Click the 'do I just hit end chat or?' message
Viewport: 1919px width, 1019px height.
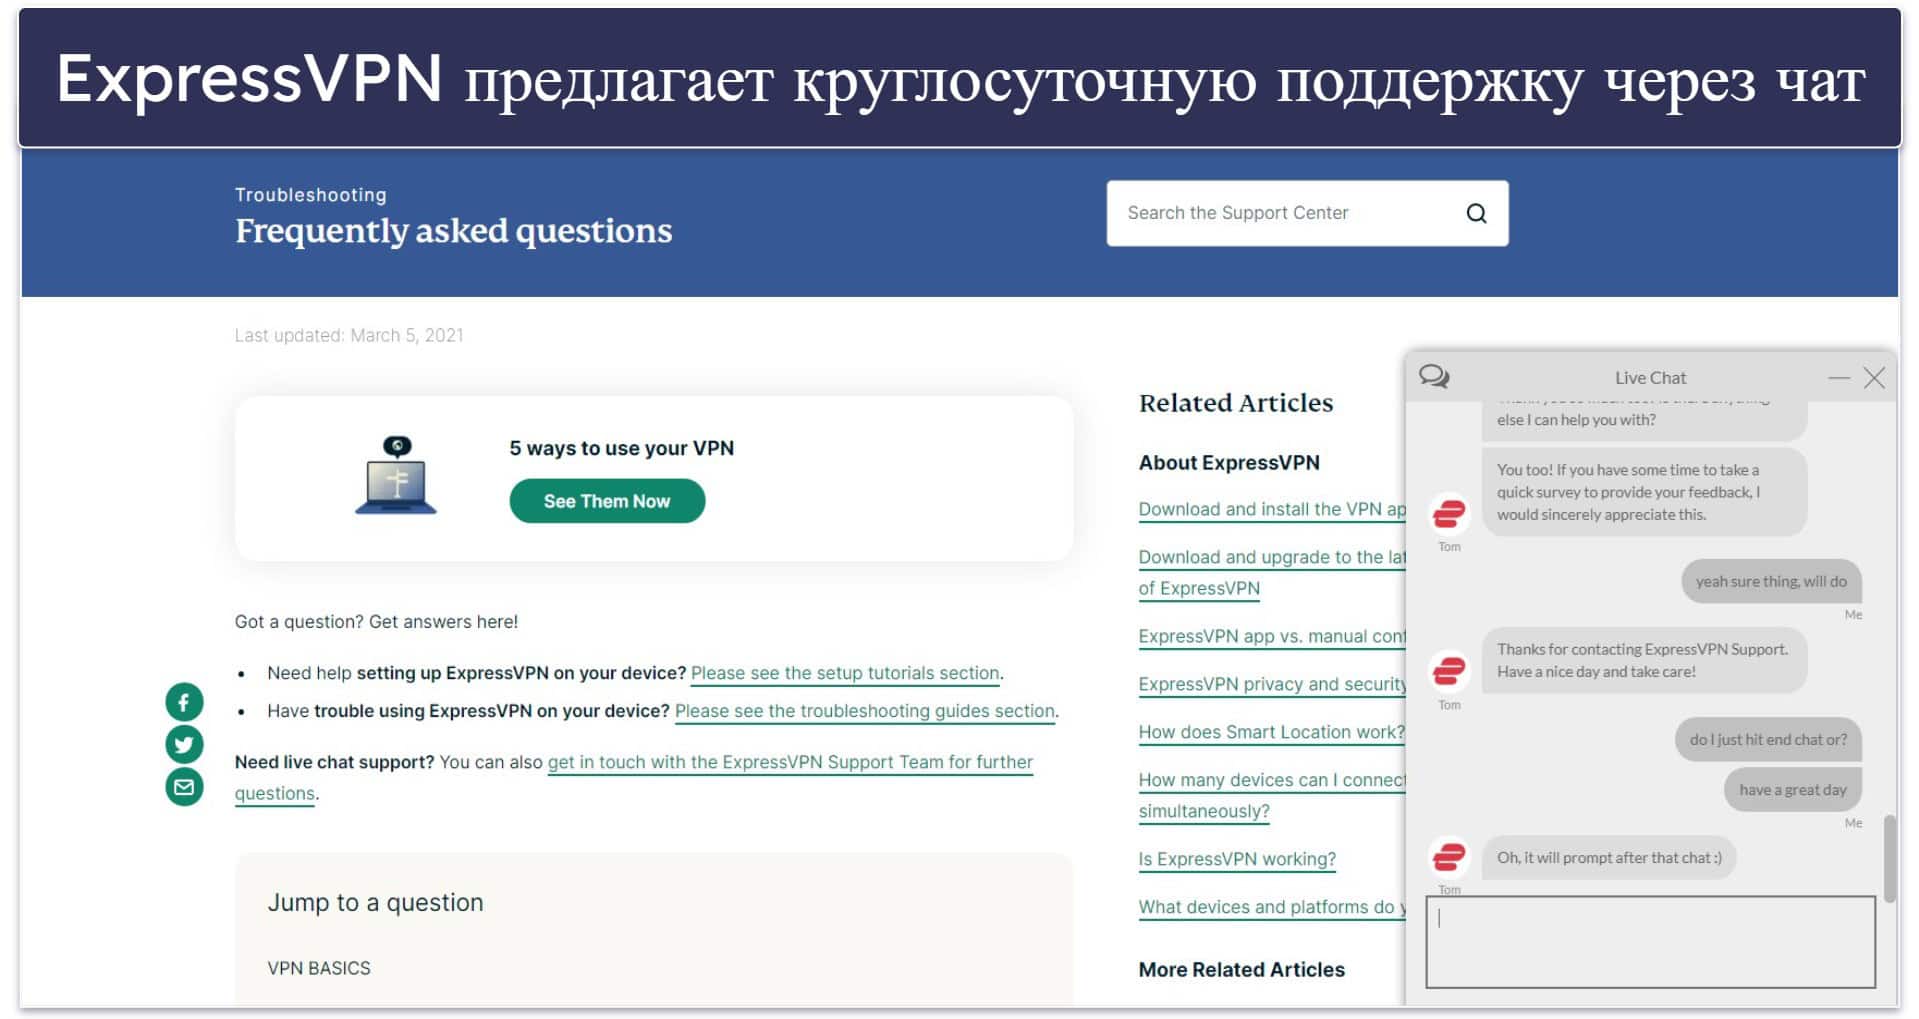(x=1768, y=740)
